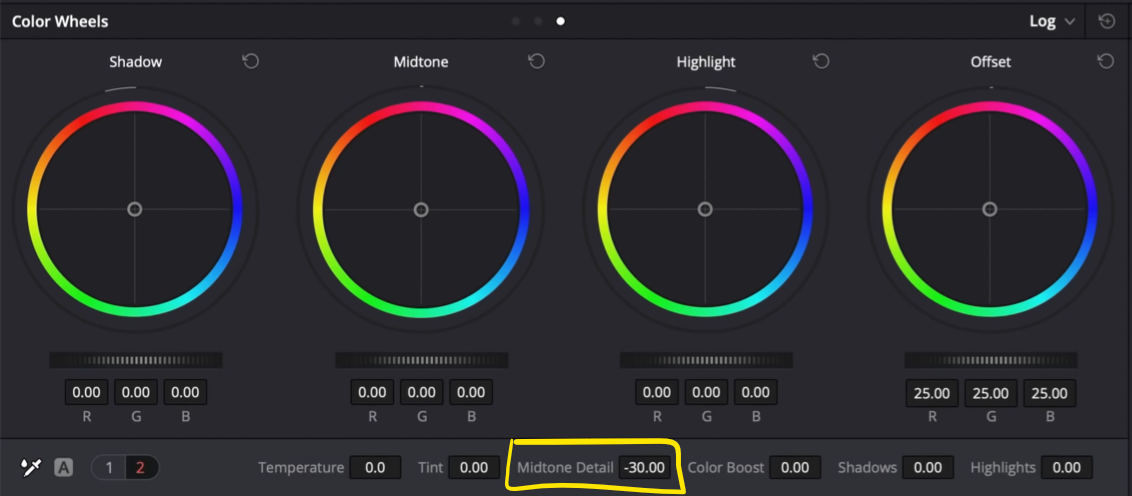Reset the Midtone color wheel
Image resolution: width=1132 pixels, height=496 pixels.
536,61
